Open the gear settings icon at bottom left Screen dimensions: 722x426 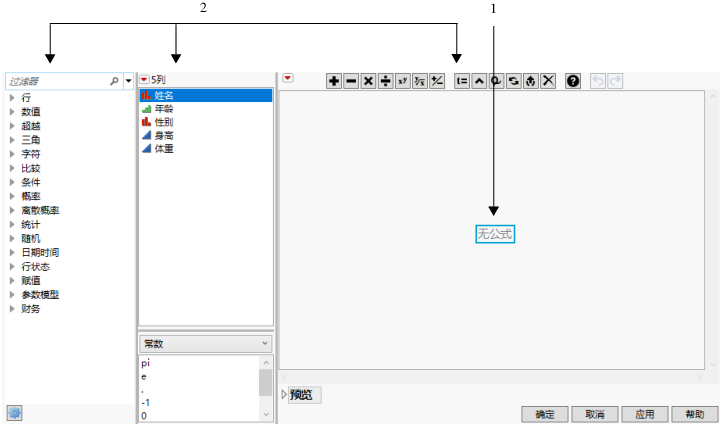(15, 413)
